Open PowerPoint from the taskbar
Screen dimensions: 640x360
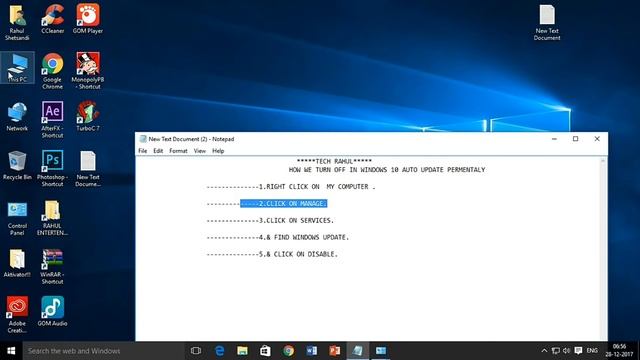tap(335, 351)
